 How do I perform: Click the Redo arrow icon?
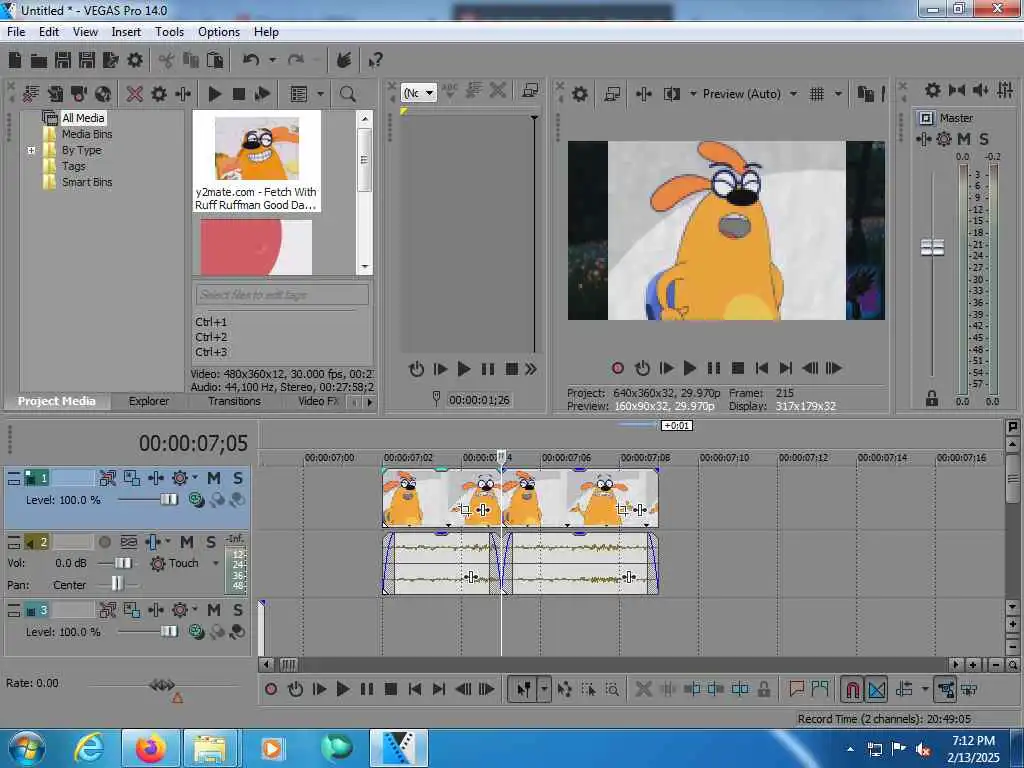[x=296, y=60]
